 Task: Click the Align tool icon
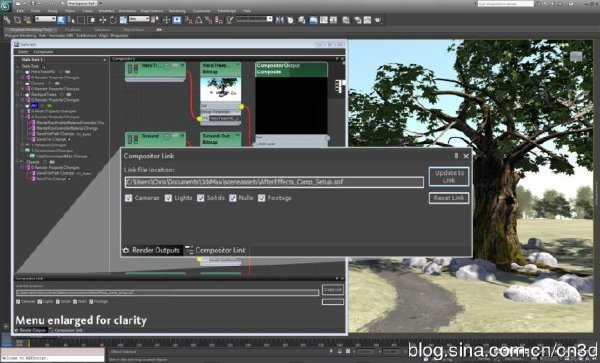click(x=290, y=20)
